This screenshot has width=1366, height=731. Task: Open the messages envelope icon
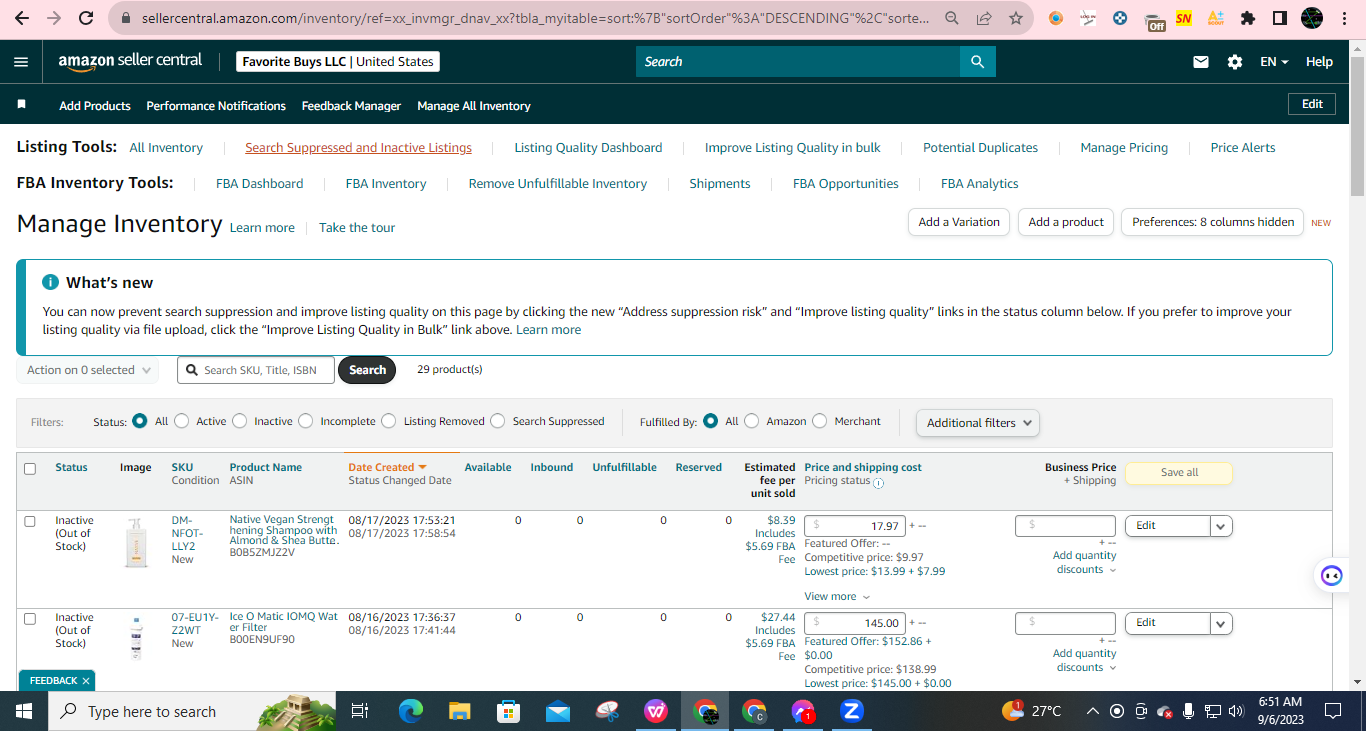pyautogui.click(x=1201, y=62)
